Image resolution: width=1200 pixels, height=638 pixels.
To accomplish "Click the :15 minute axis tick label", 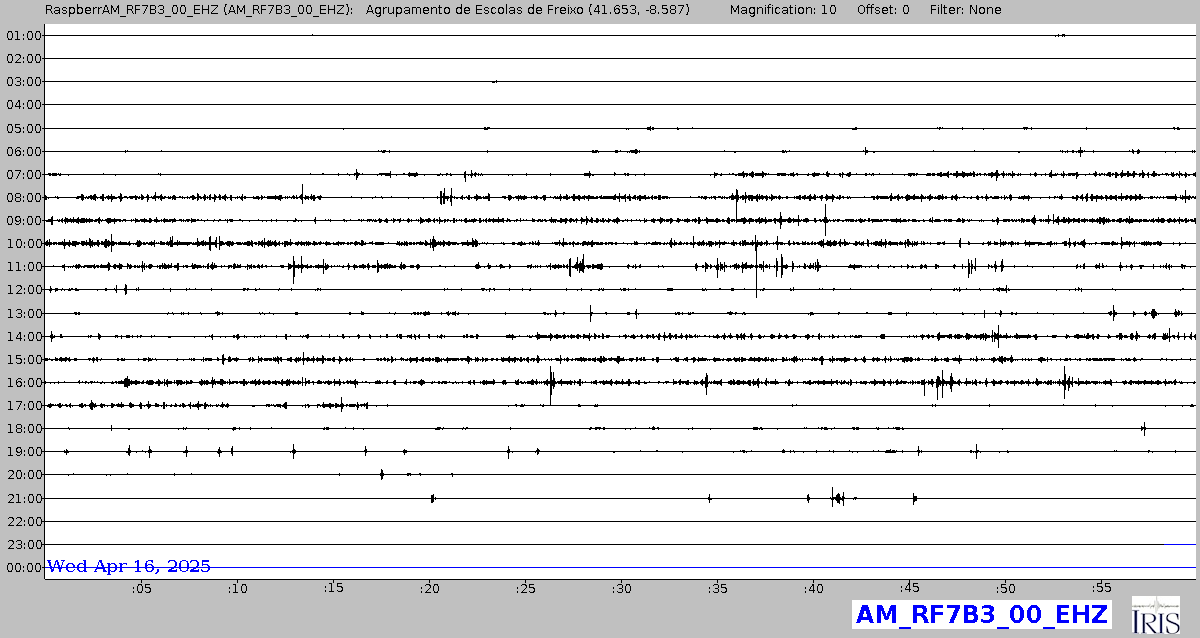I will 333,589.
